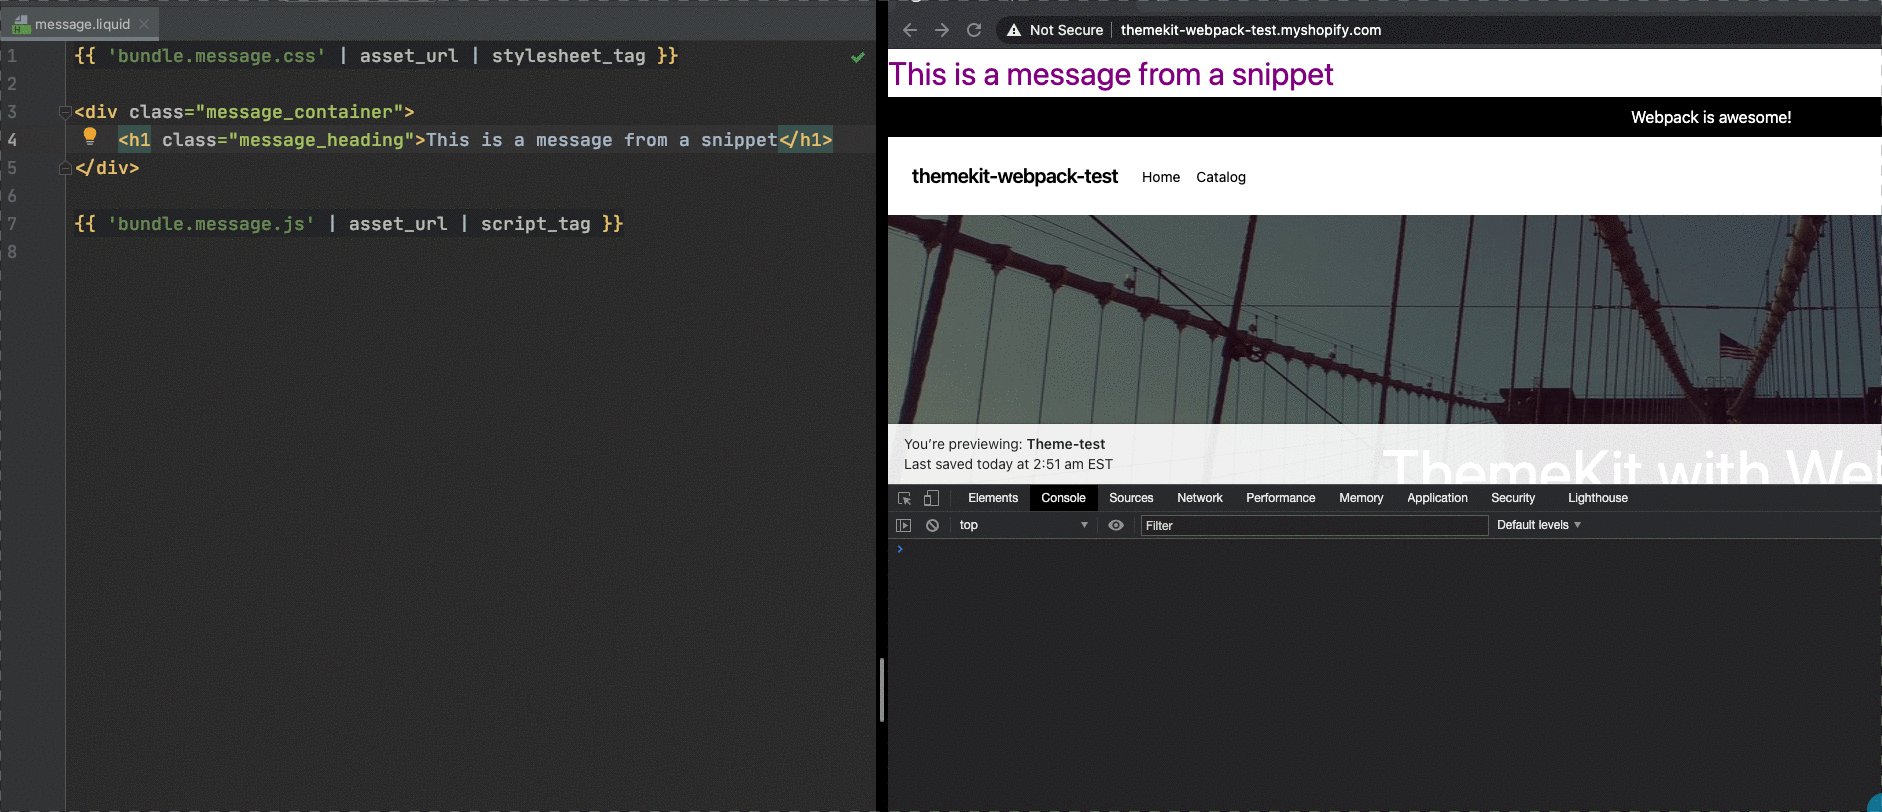Click the 'stylesheet_tag' filter in line 1
The width and height of the screenshot is (1882, 812).
tap(568, 56)
